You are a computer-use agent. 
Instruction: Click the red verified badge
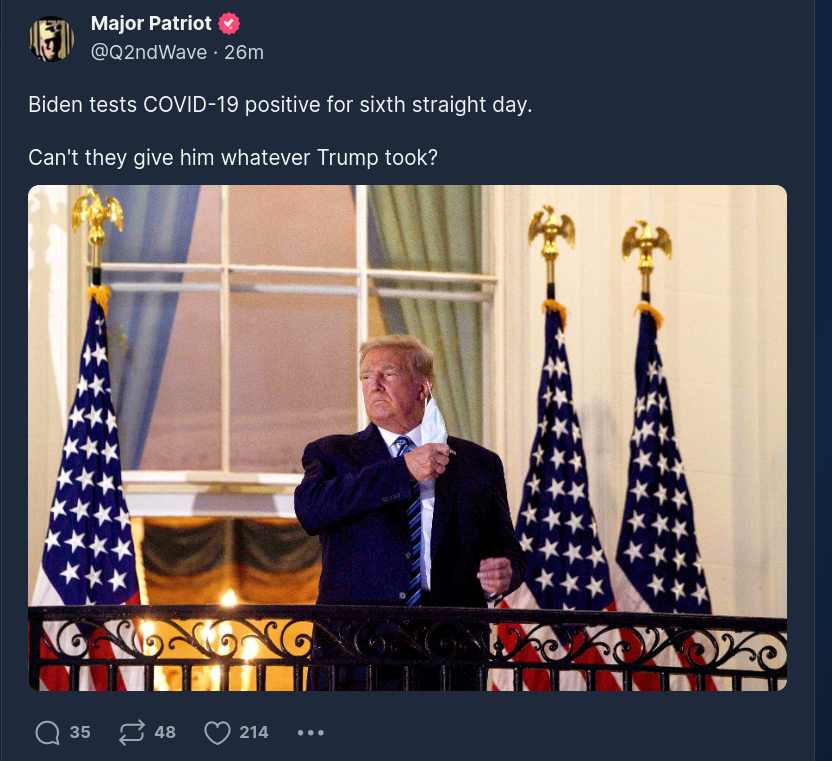[x=229, y=23]
